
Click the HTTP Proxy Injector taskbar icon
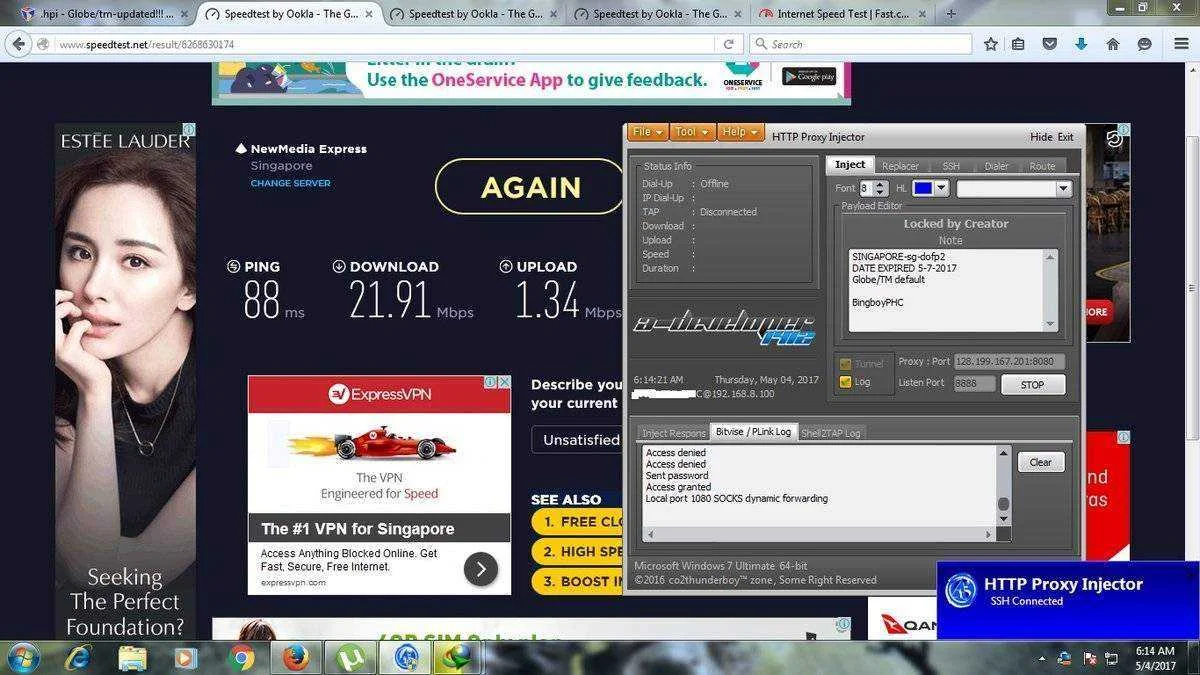(x=405, y=658)
